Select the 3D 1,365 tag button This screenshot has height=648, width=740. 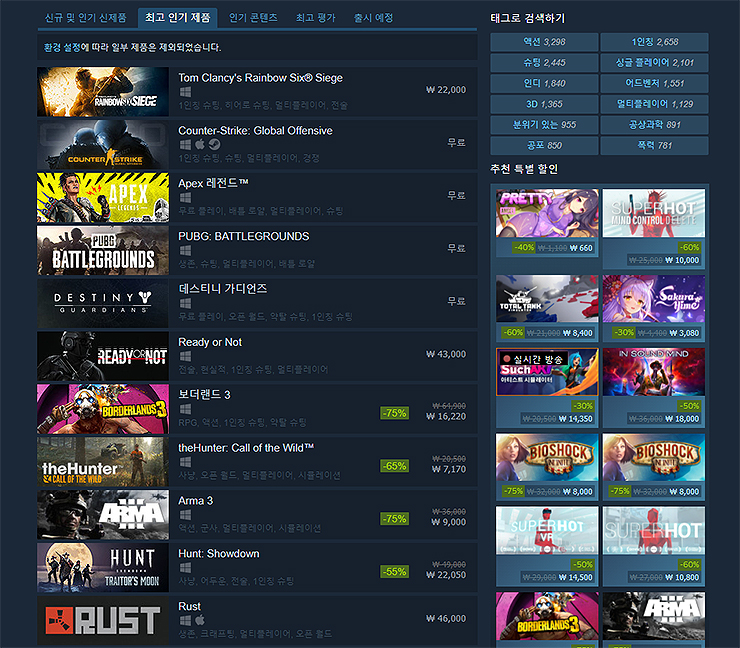[x=544, y=104]
